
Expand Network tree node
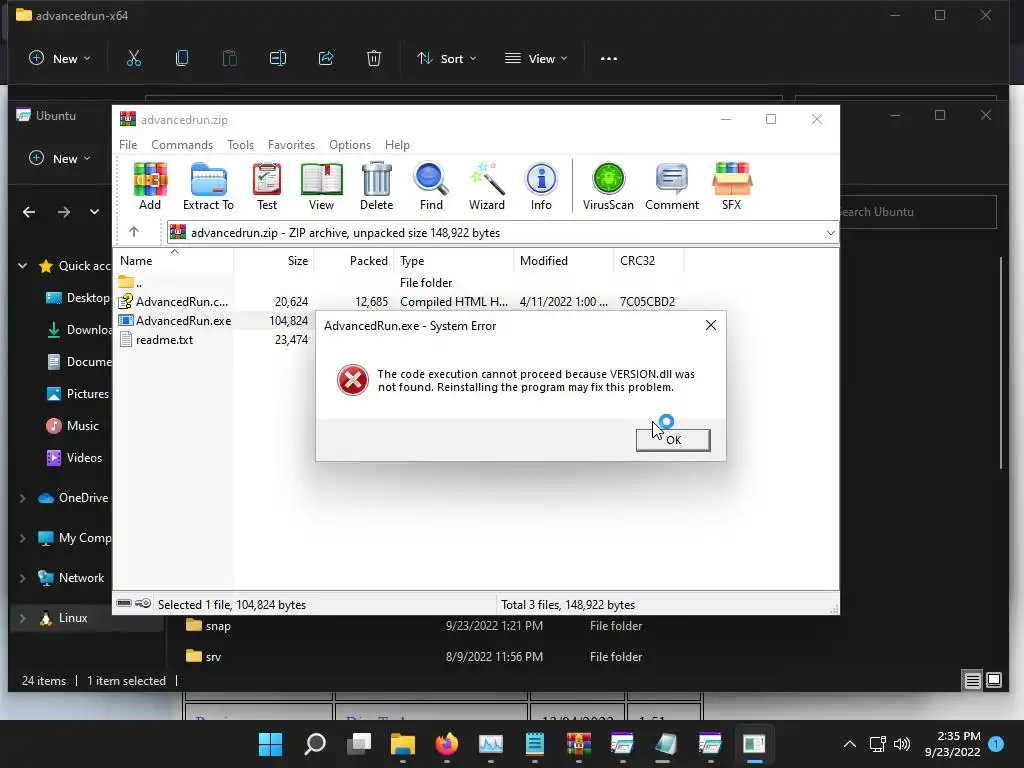click(23, 578)
